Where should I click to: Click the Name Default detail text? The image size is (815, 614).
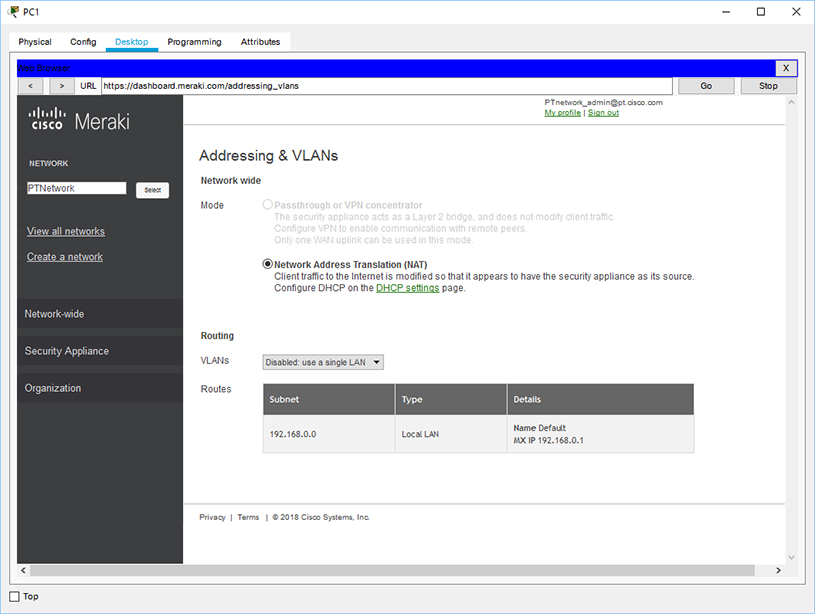tap(540, 428)
